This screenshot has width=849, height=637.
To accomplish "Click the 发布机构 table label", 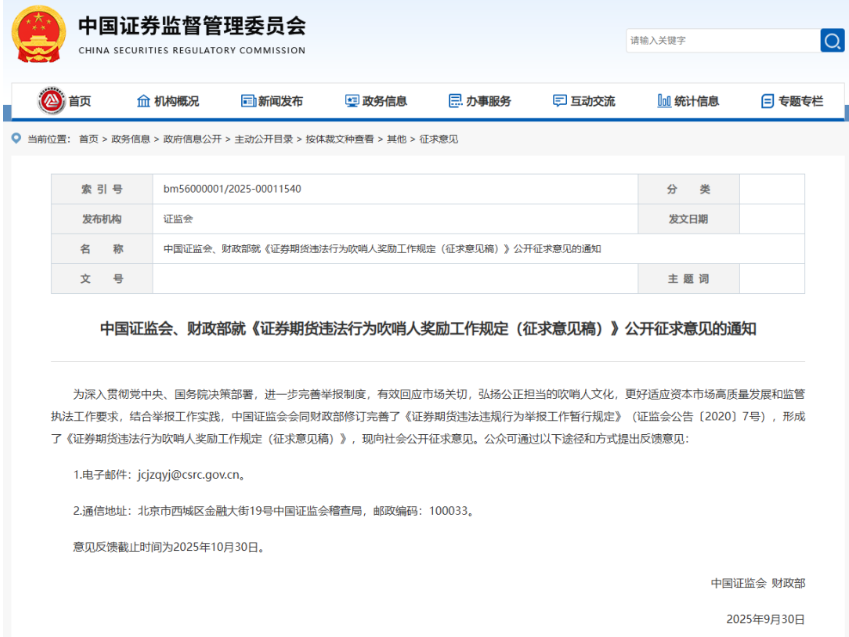I will pyautogui.click(x=102, y=219).
